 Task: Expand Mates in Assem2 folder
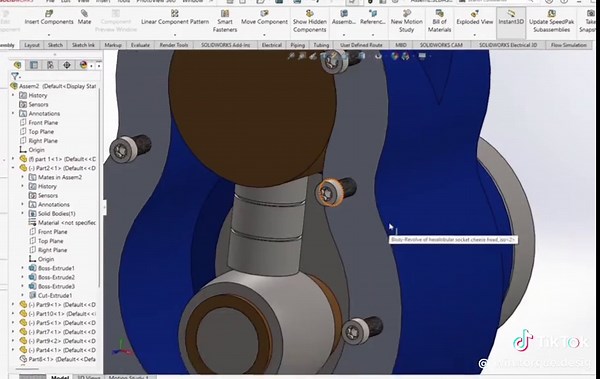click(x=22, y=177)
